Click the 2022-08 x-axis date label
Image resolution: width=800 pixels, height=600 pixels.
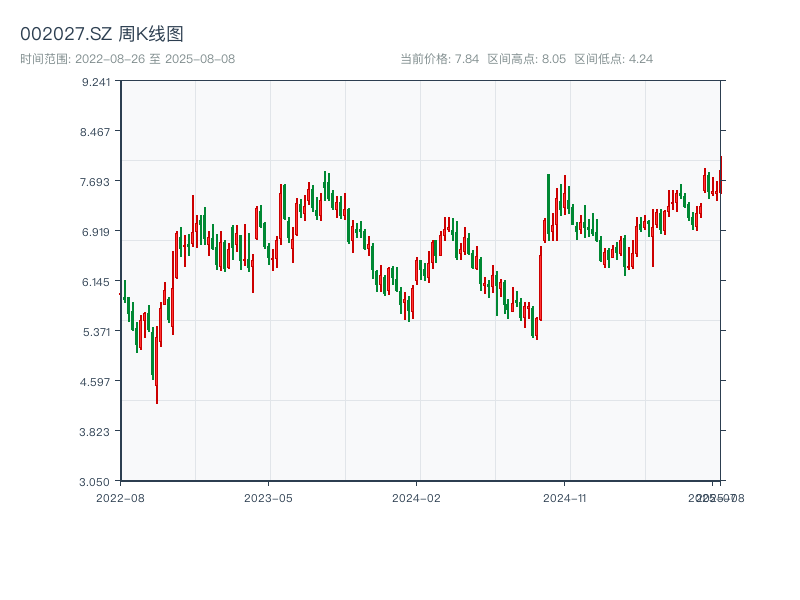click(x=120, y=497)
